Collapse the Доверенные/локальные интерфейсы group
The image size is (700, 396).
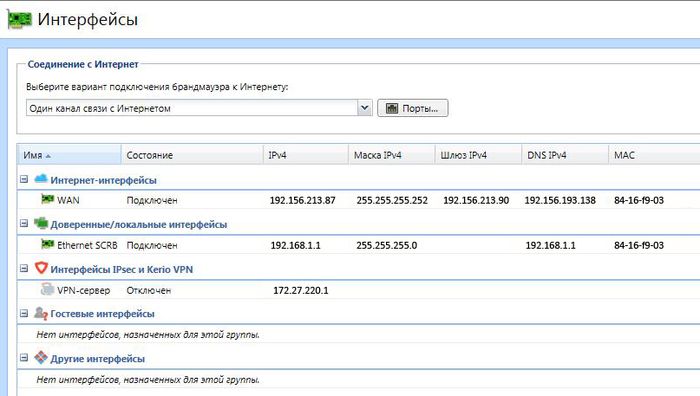pos(24,223)
